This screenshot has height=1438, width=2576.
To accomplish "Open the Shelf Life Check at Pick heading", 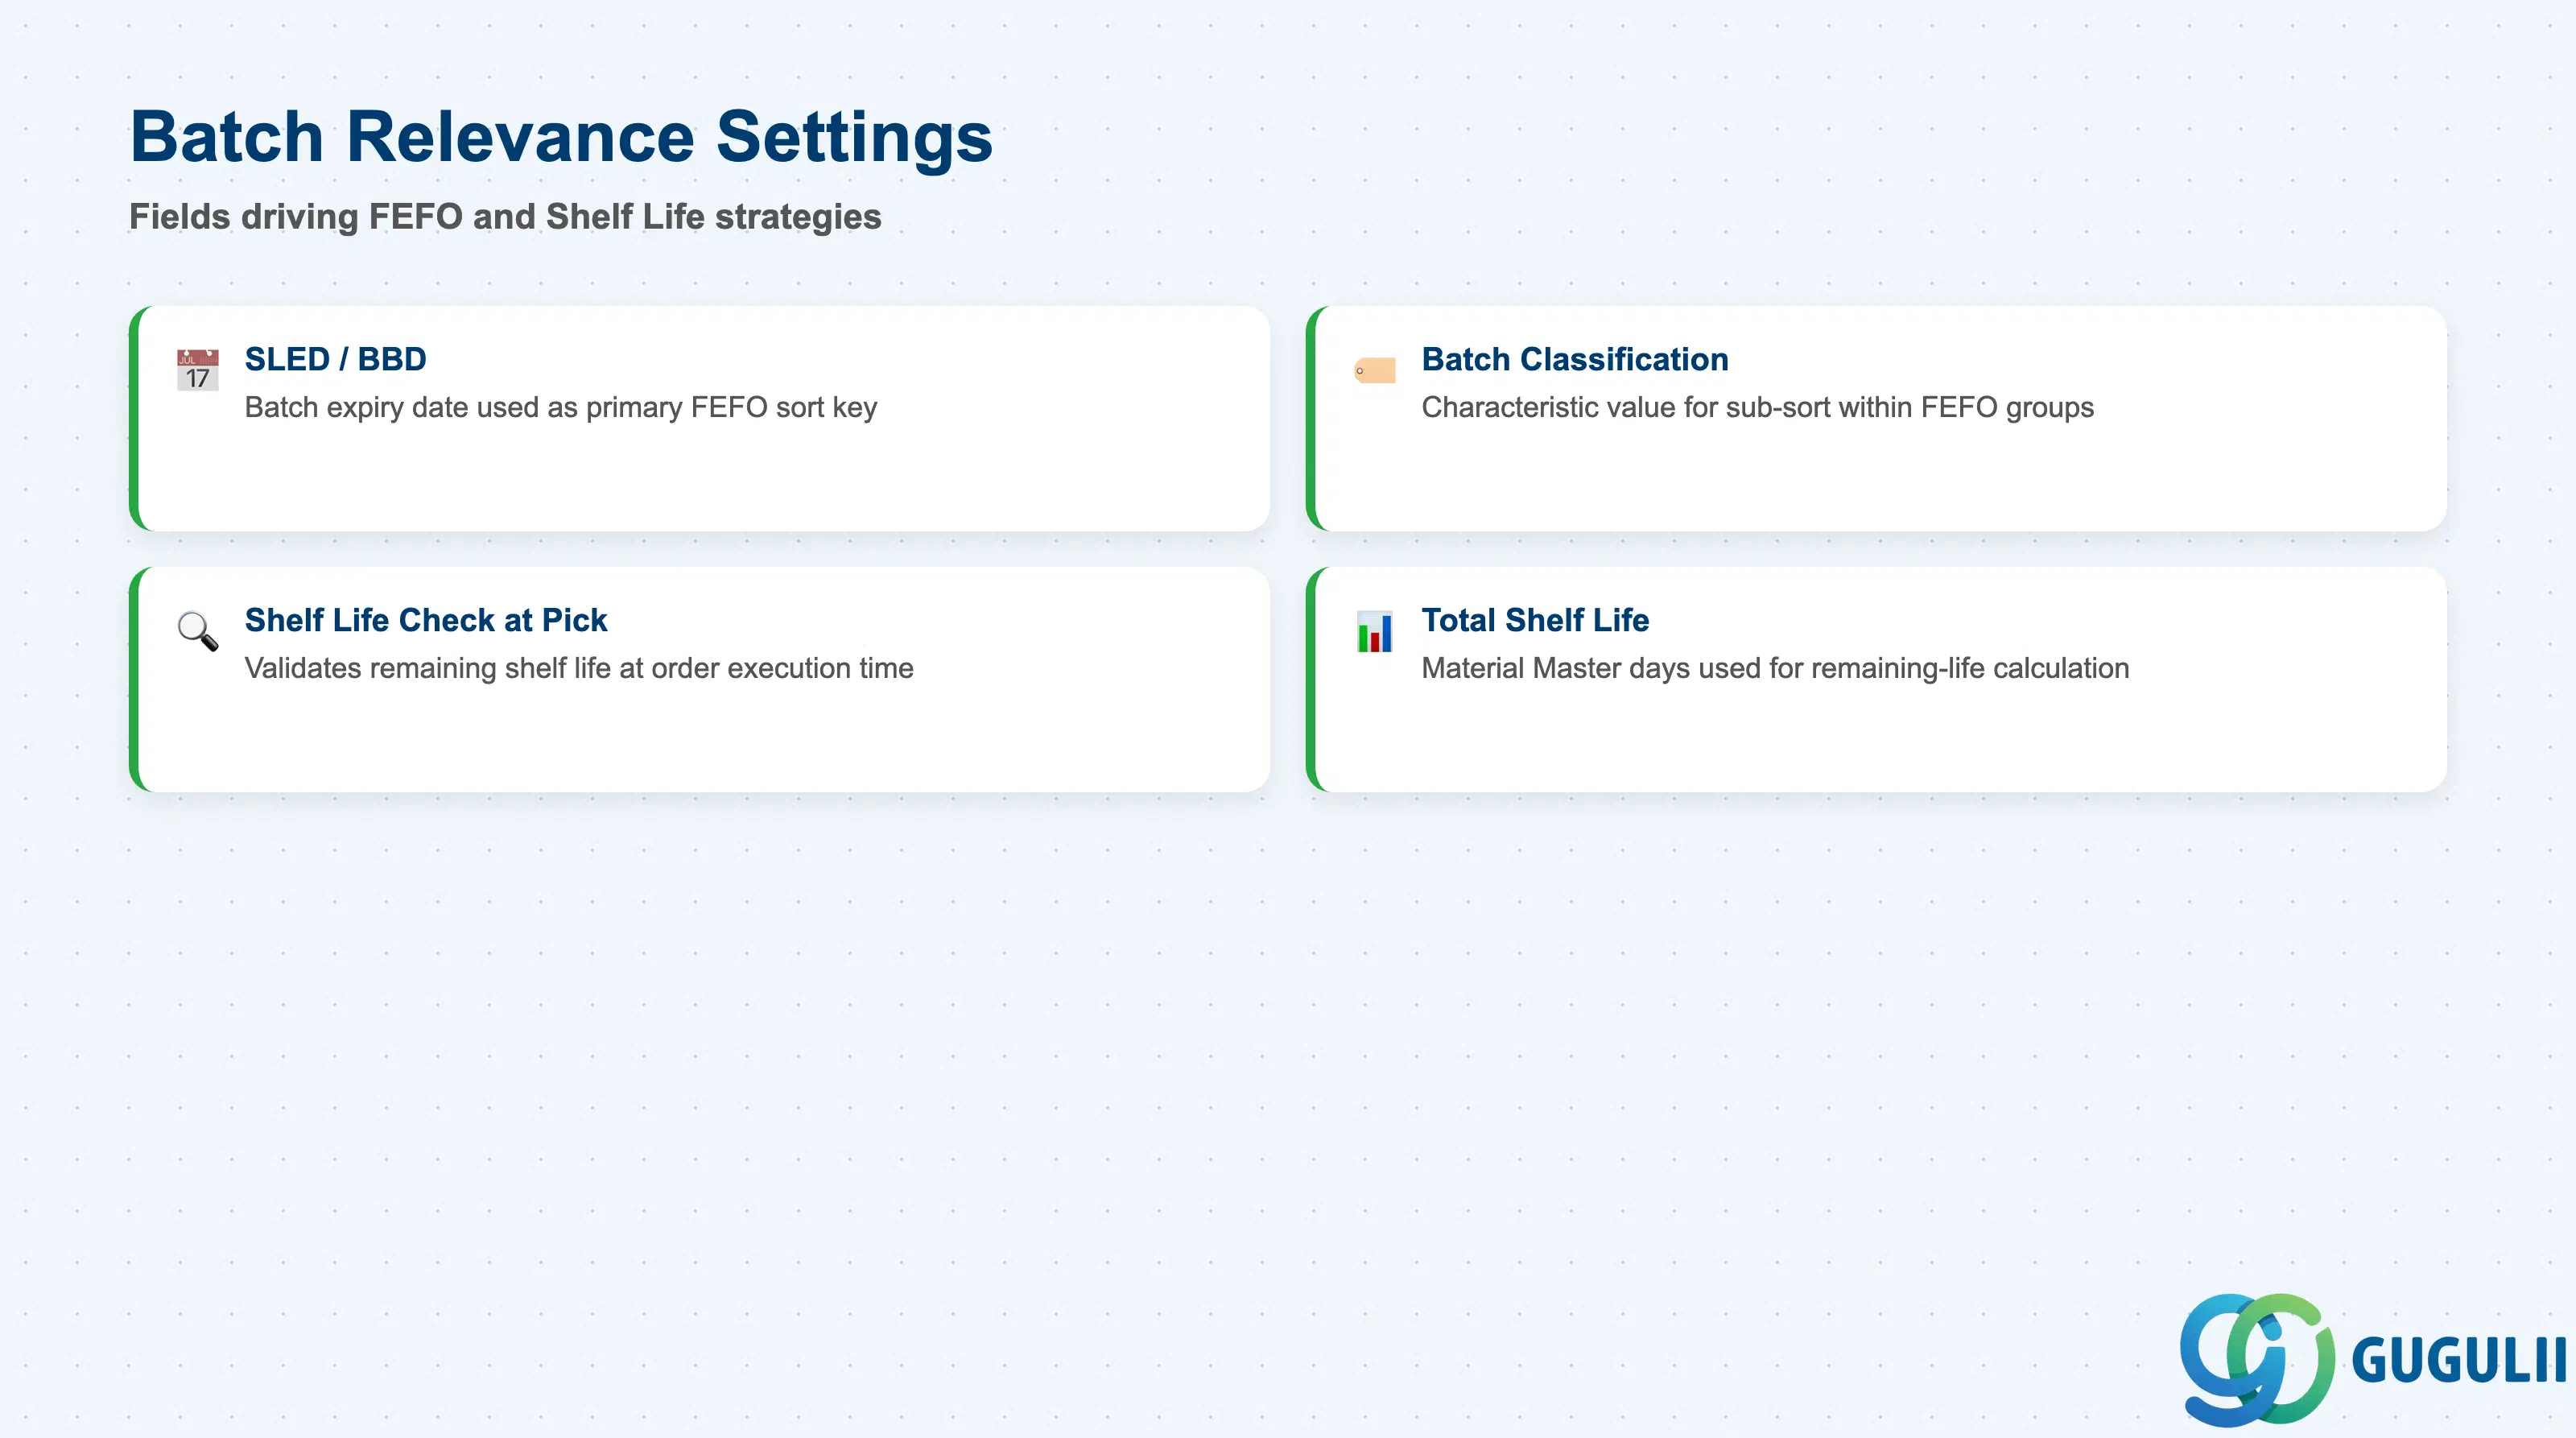I will click(x=426, y=620).
